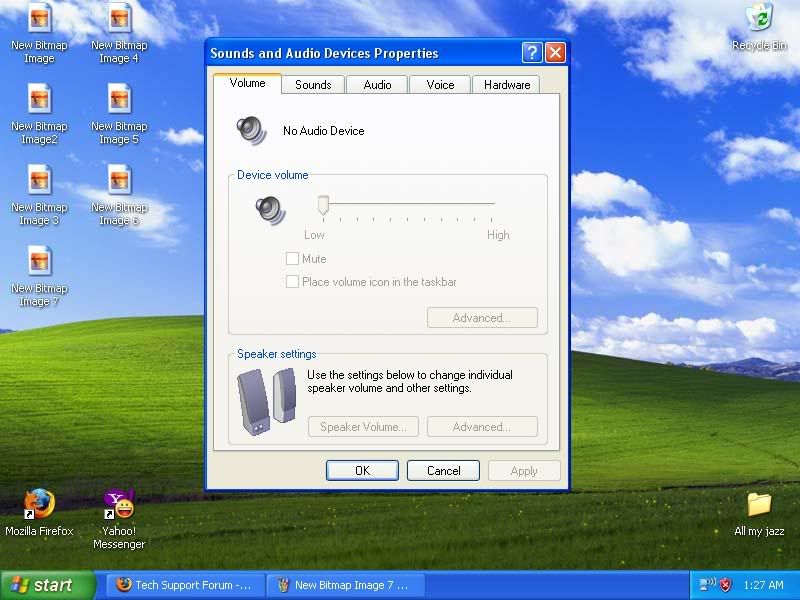Select New Bitmap Image 6 desktop icon
The image size is (800, 600).
point(119,195)
